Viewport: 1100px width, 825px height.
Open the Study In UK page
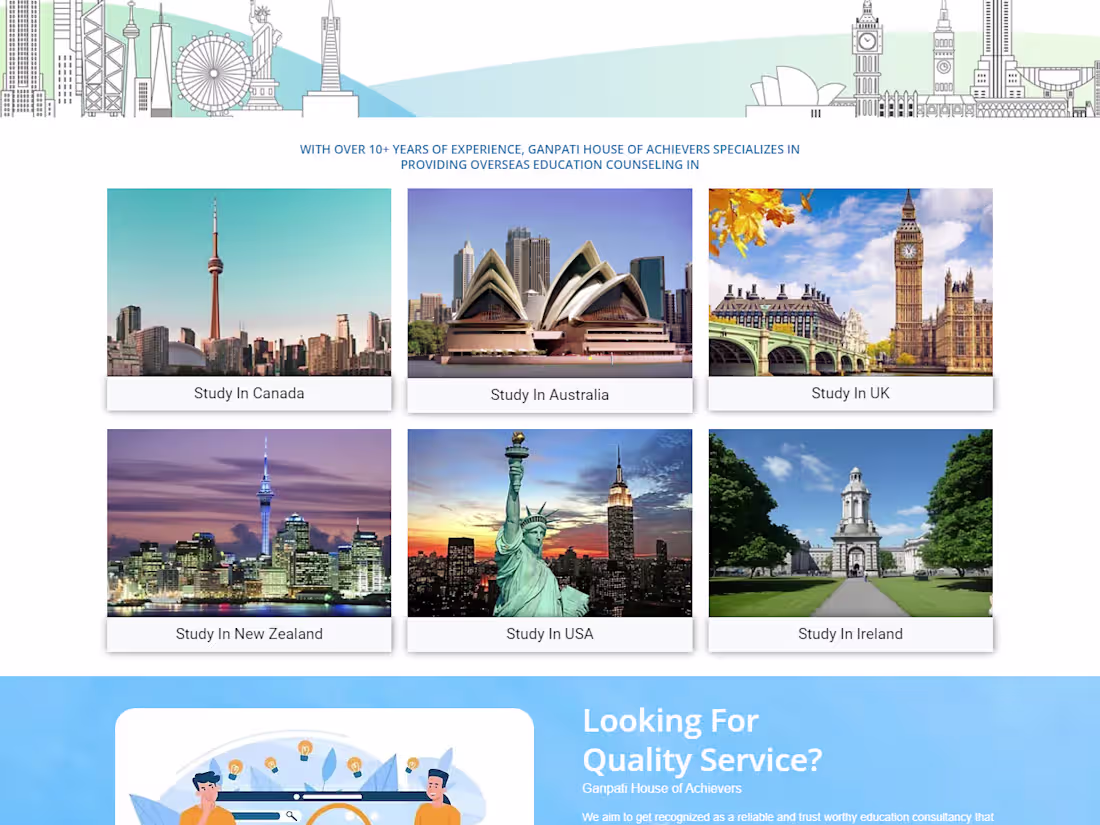(x=849, y=393)
